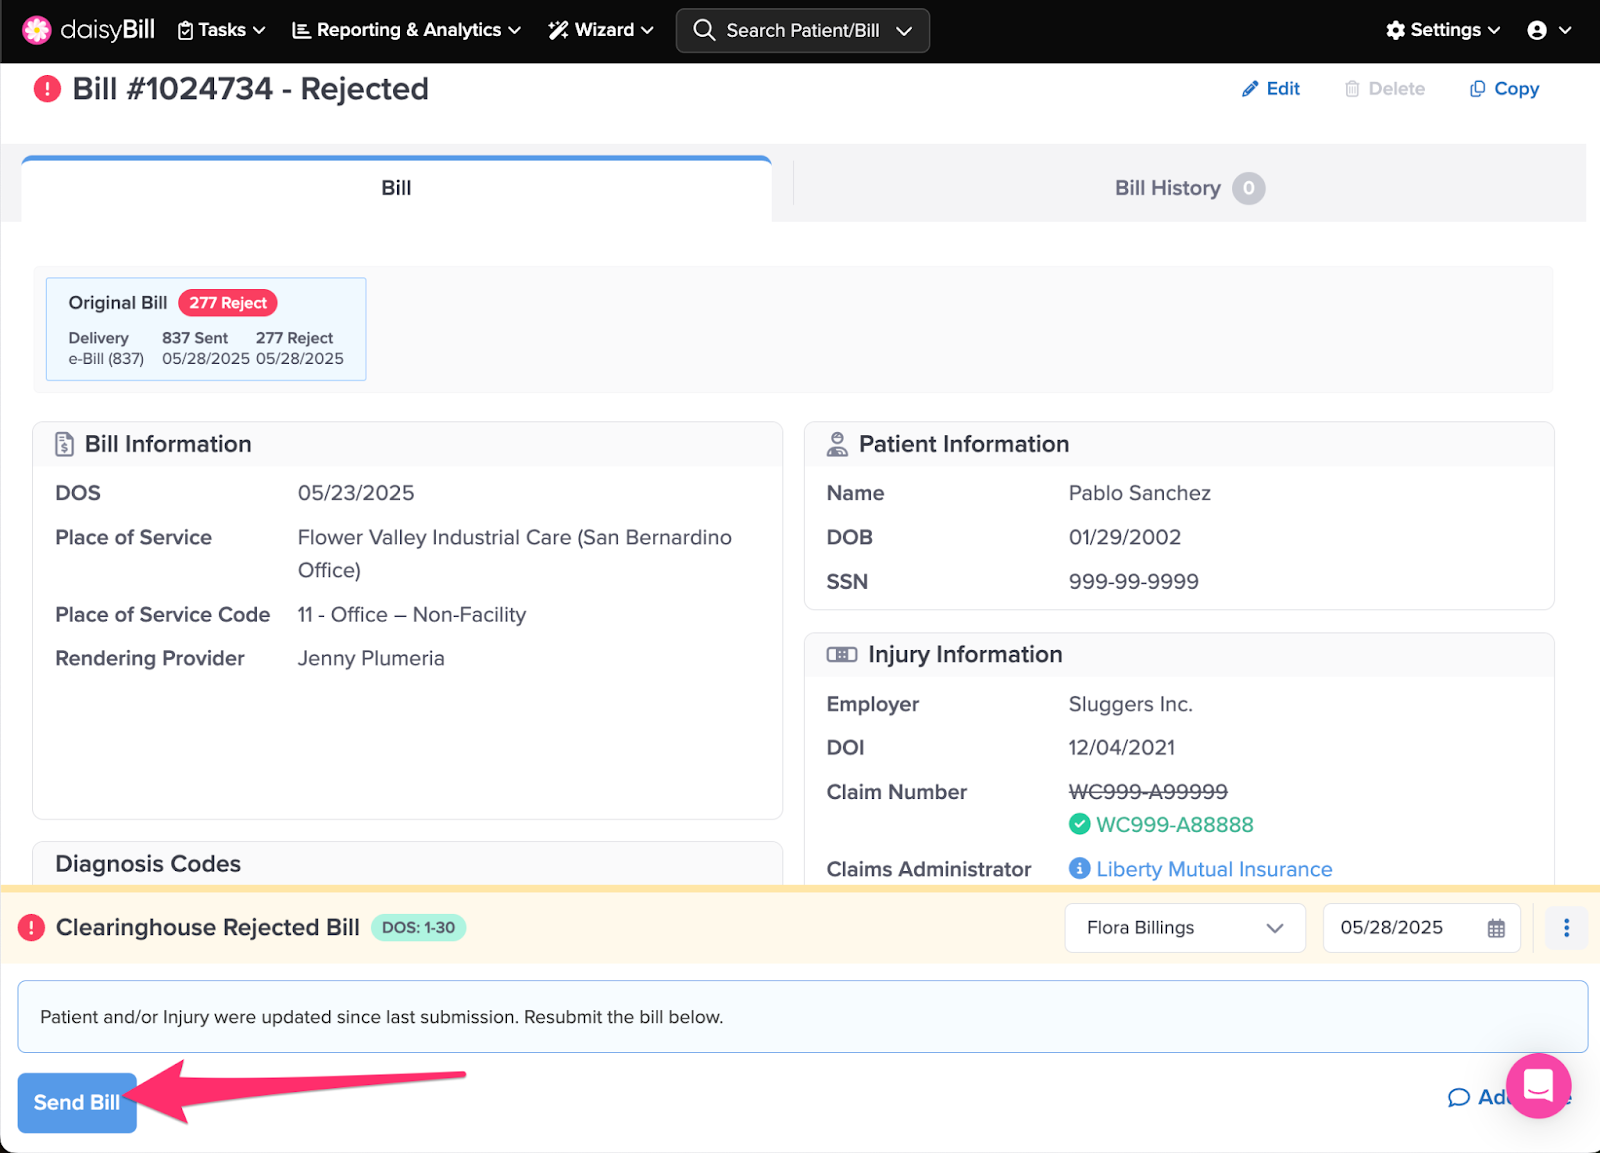Click the rendering provider Jenny Plumeria

[x=371, y=658]
